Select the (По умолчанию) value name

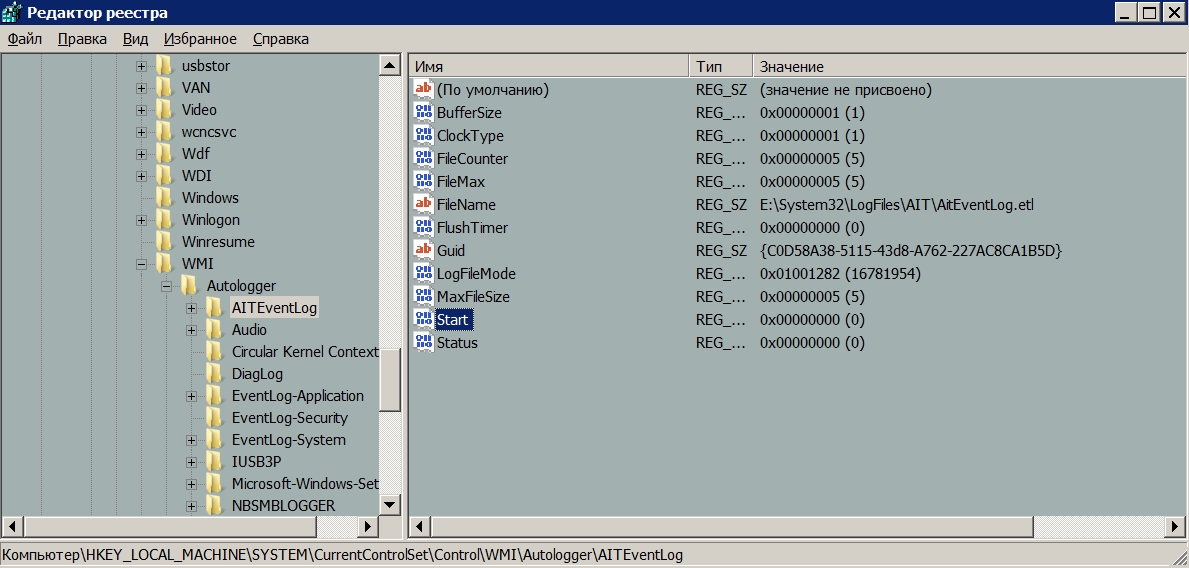[x=493, y=89]
